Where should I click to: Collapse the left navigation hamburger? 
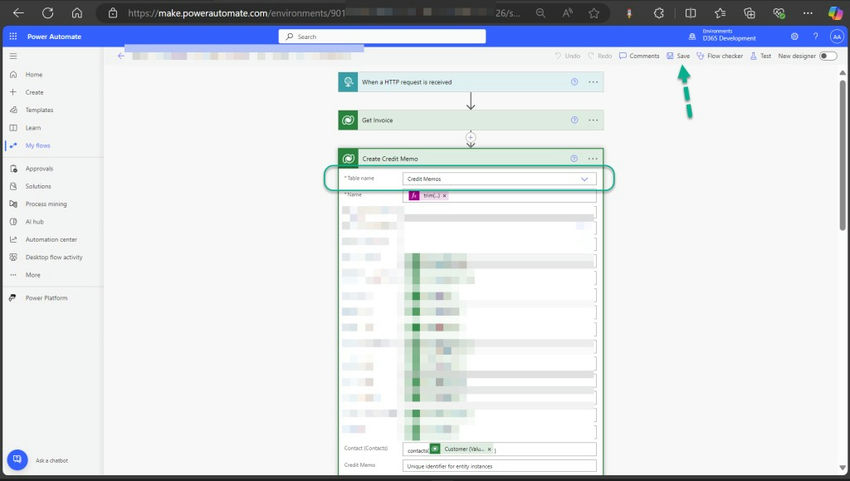click(x=13, y=56)
